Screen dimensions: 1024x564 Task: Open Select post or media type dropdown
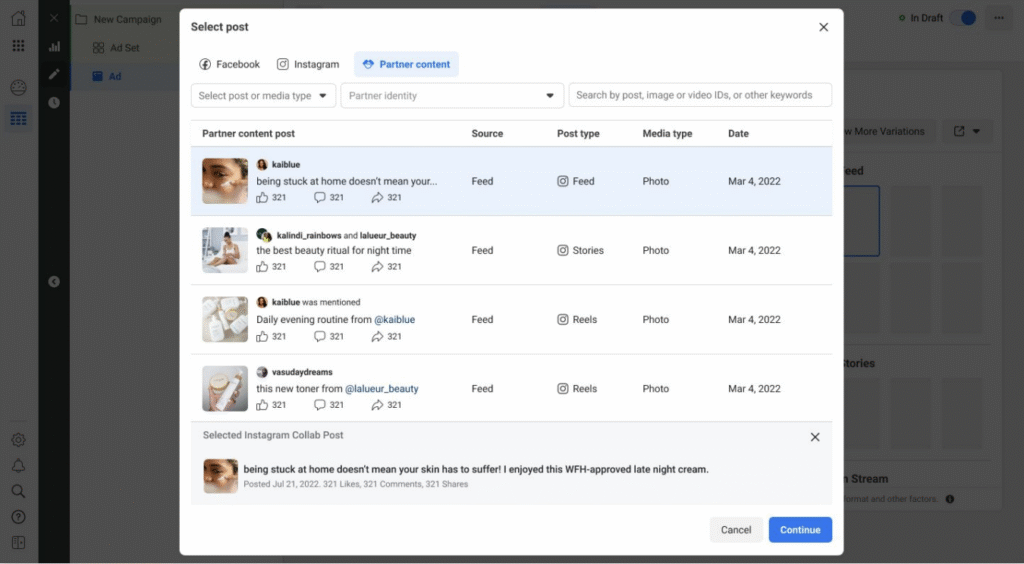[x=263, y=96]
